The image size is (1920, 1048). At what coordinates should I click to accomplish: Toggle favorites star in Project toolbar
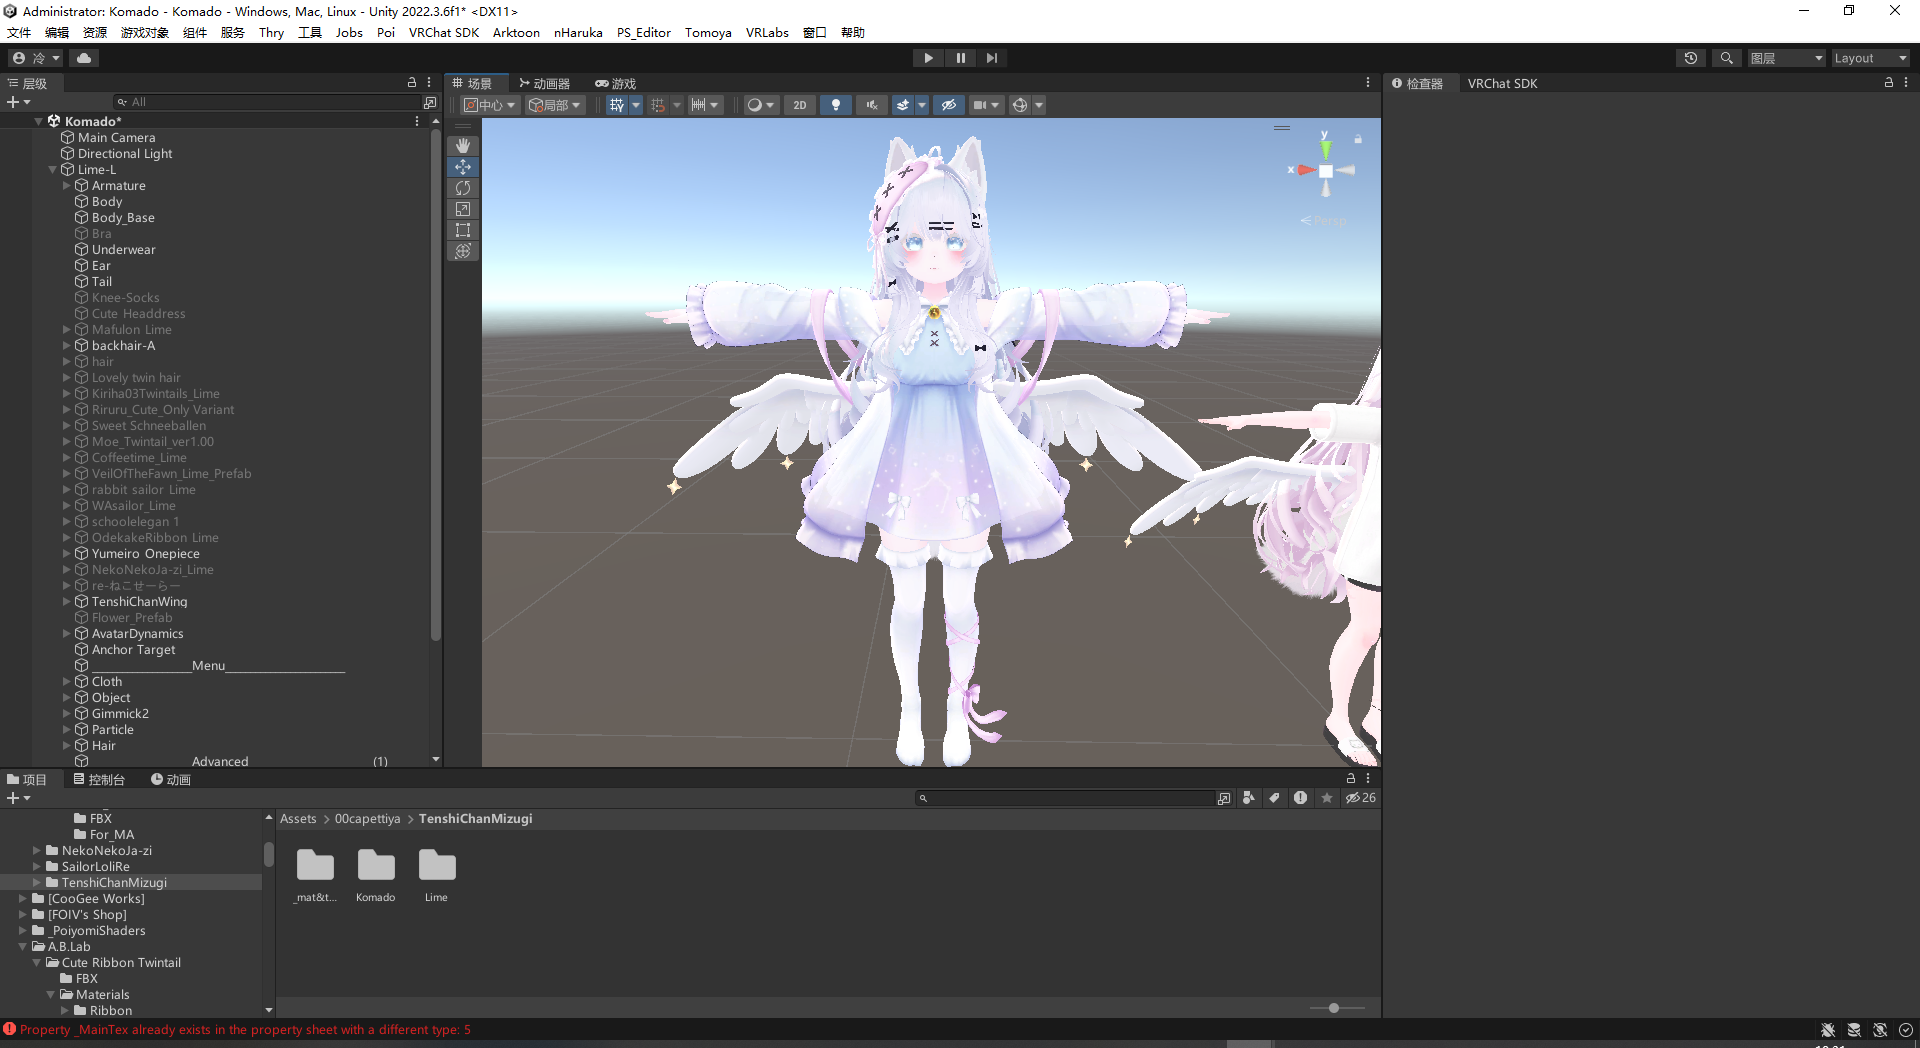pyautogui.click(x=1327, y=798)
